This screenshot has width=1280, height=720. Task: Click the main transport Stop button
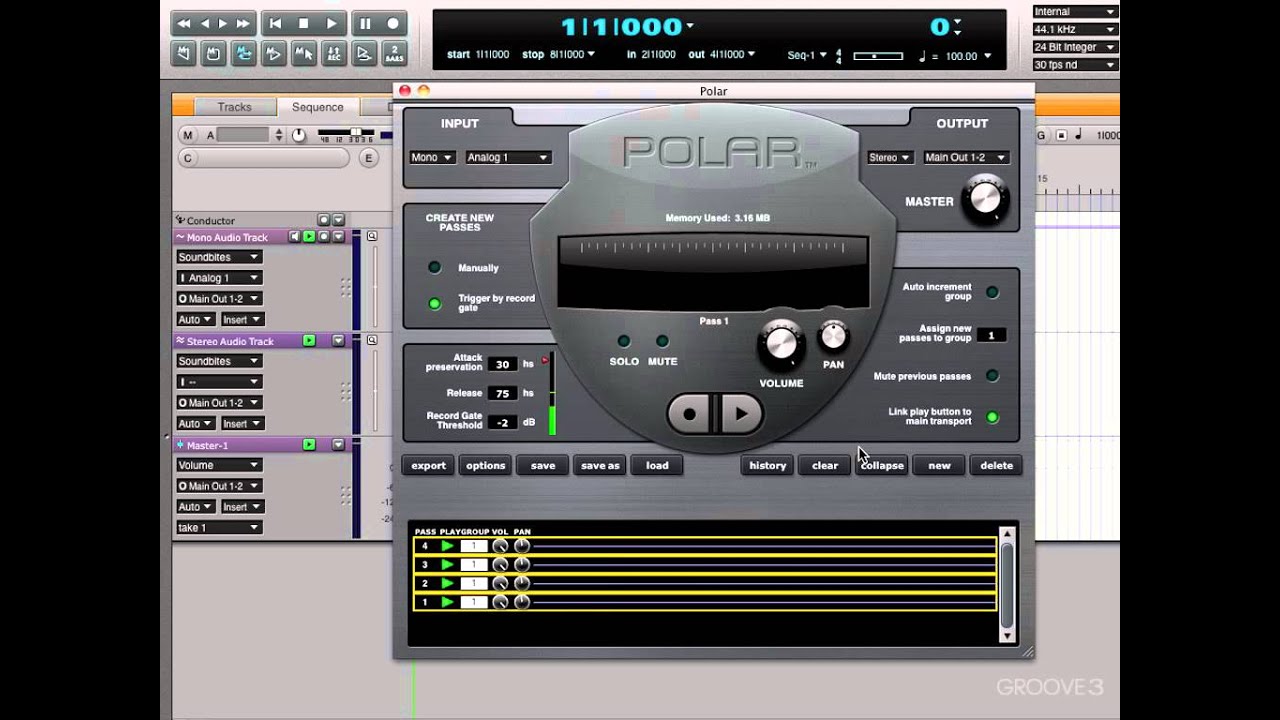tap(304, 23)
